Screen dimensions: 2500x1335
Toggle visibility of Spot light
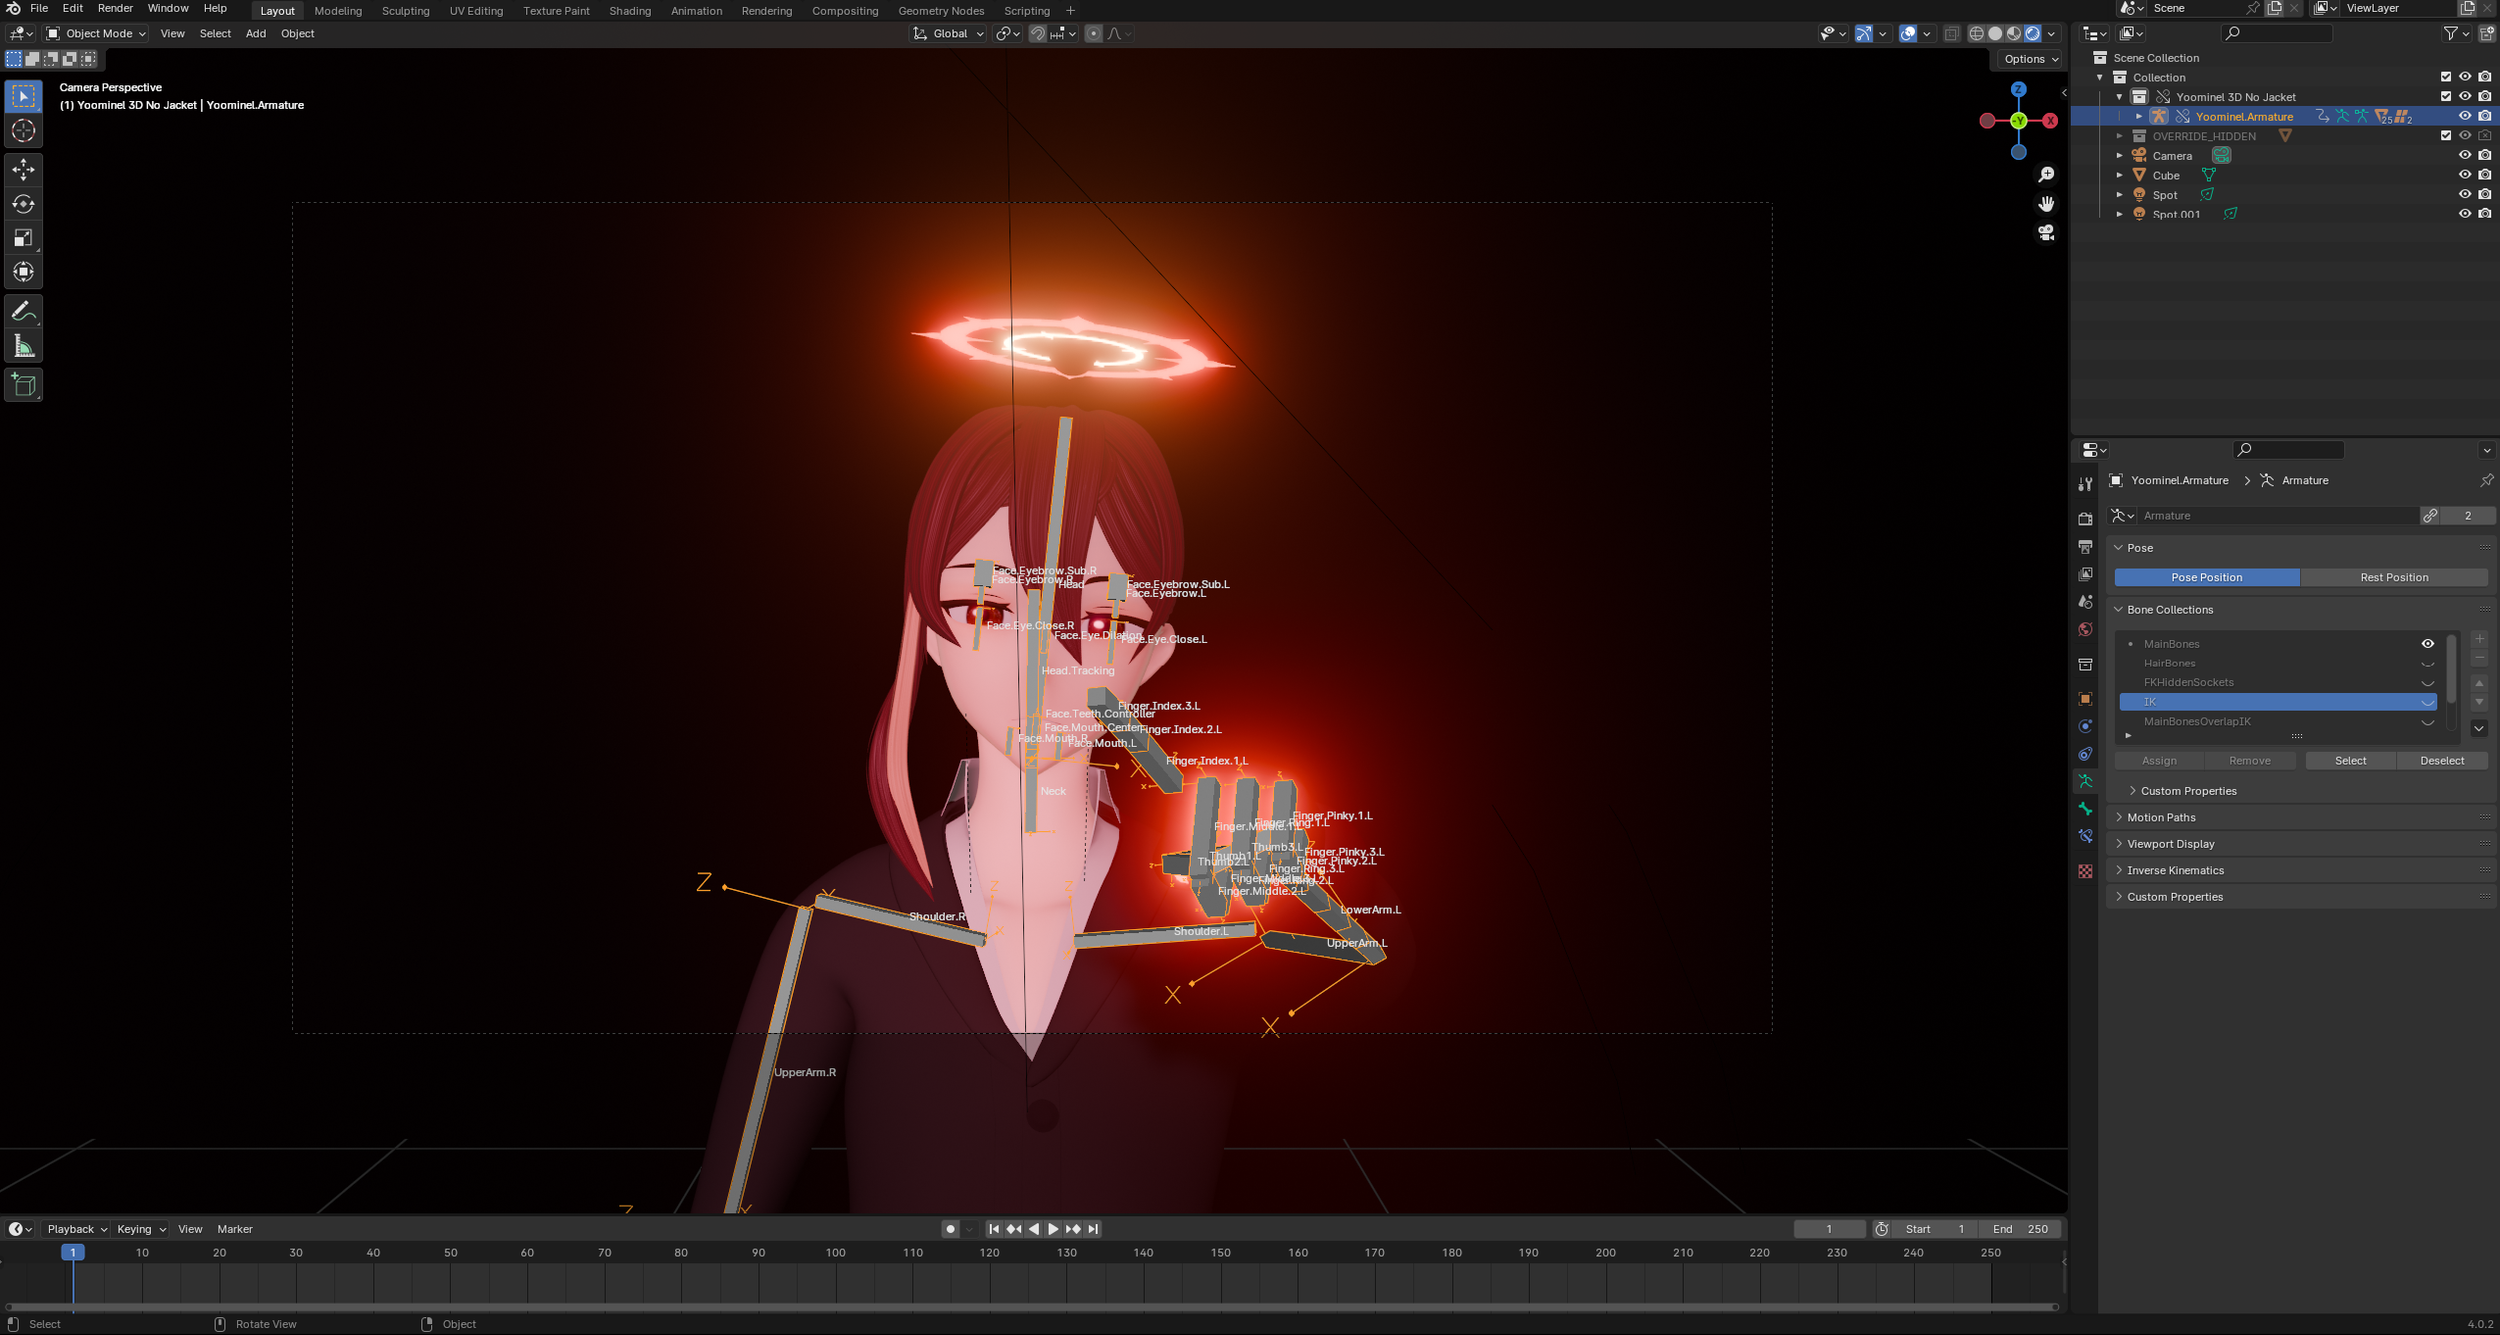pos(2465,195)
